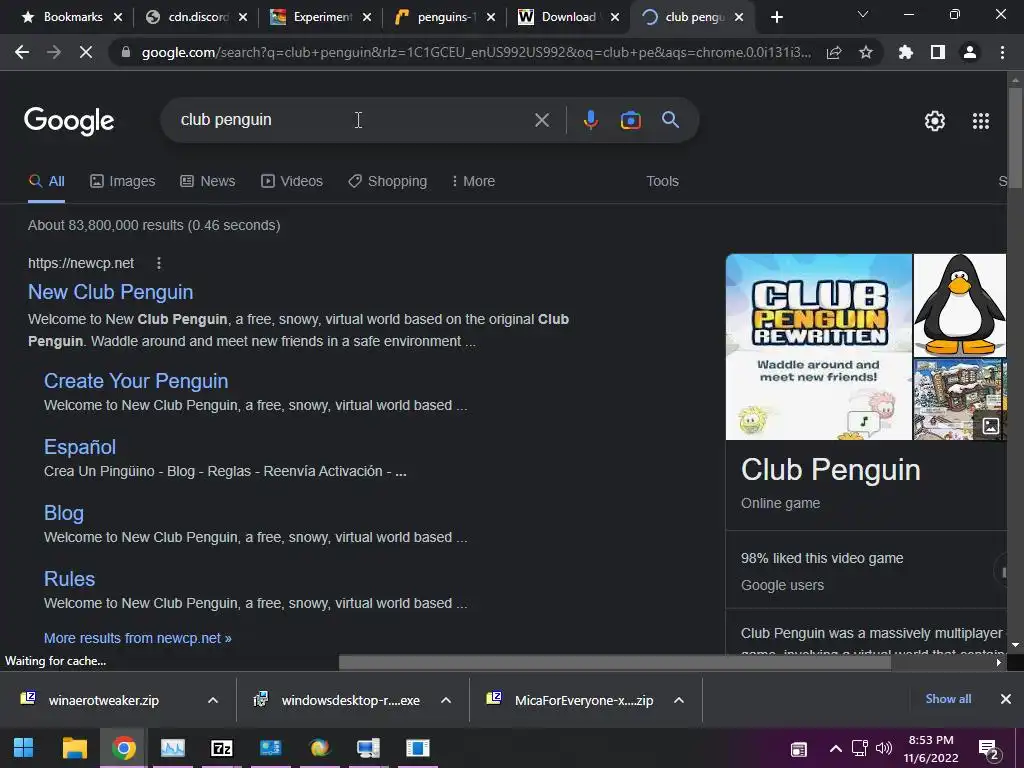1024x768 pixels.
Task: Click the Google logo
Action: tap(69, 121)
